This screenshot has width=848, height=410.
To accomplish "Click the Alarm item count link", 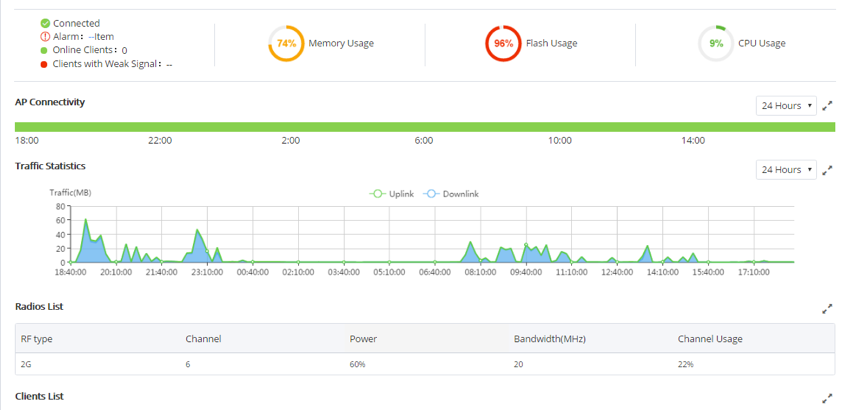I will (x=101, y=37).
